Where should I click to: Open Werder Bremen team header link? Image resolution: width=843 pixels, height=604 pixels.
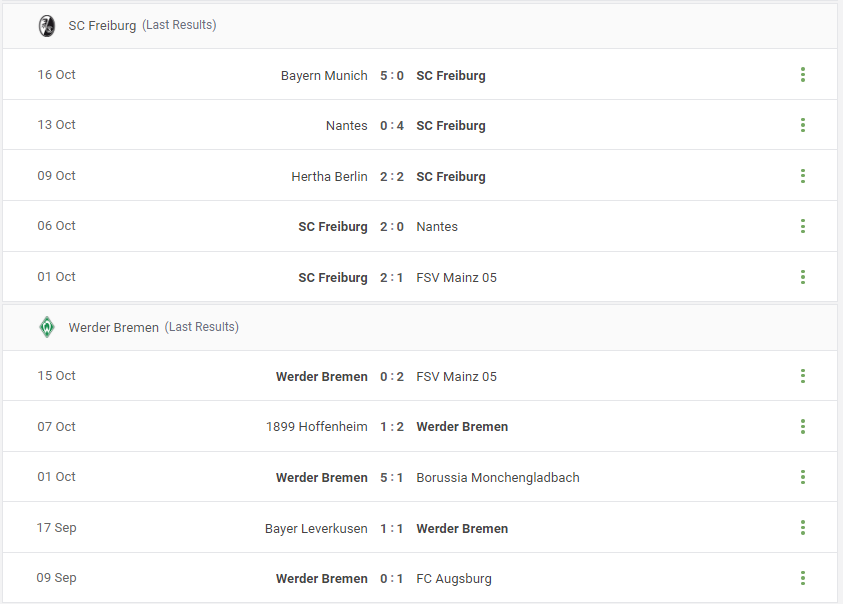click(113, 328)
